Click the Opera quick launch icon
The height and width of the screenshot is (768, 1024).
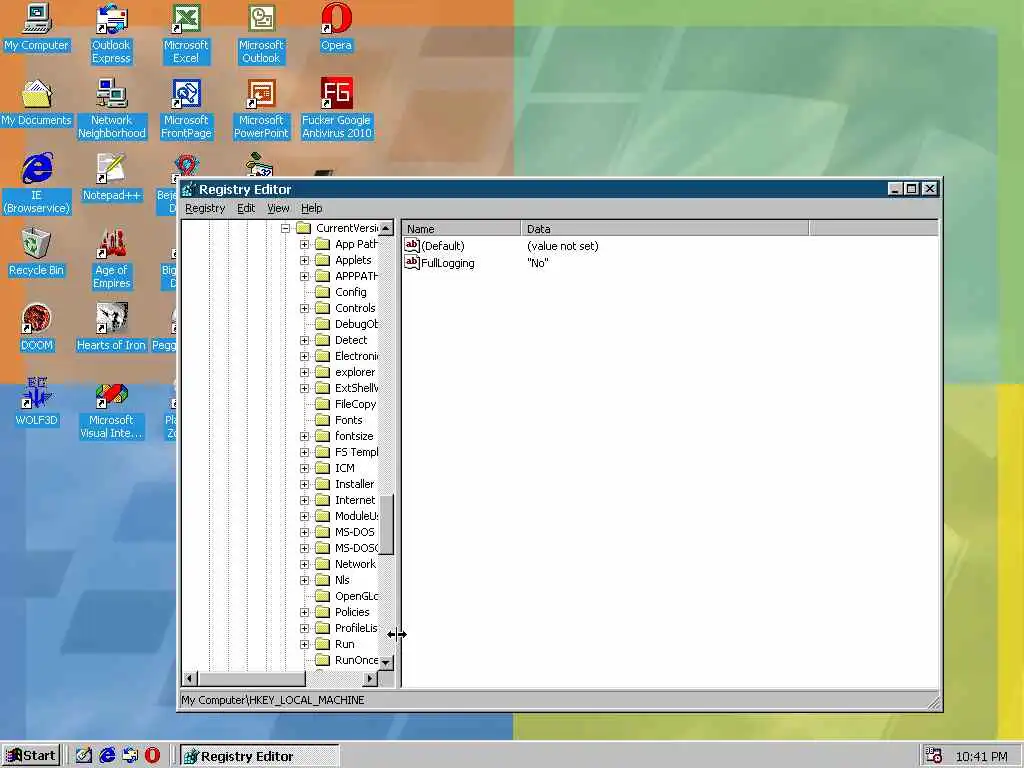click(x=152, y=756)
